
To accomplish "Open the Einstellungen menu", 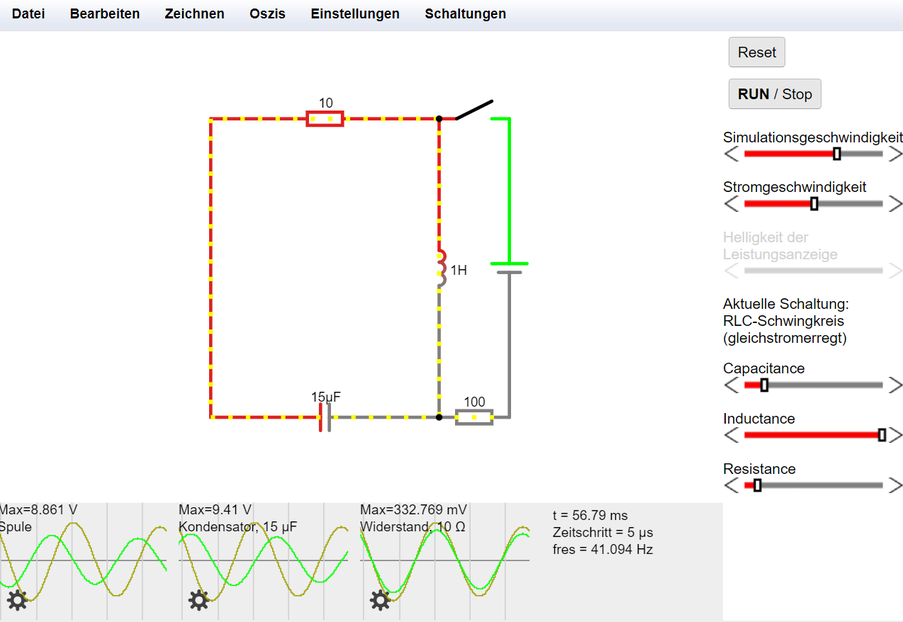I will tap(355, 14).
